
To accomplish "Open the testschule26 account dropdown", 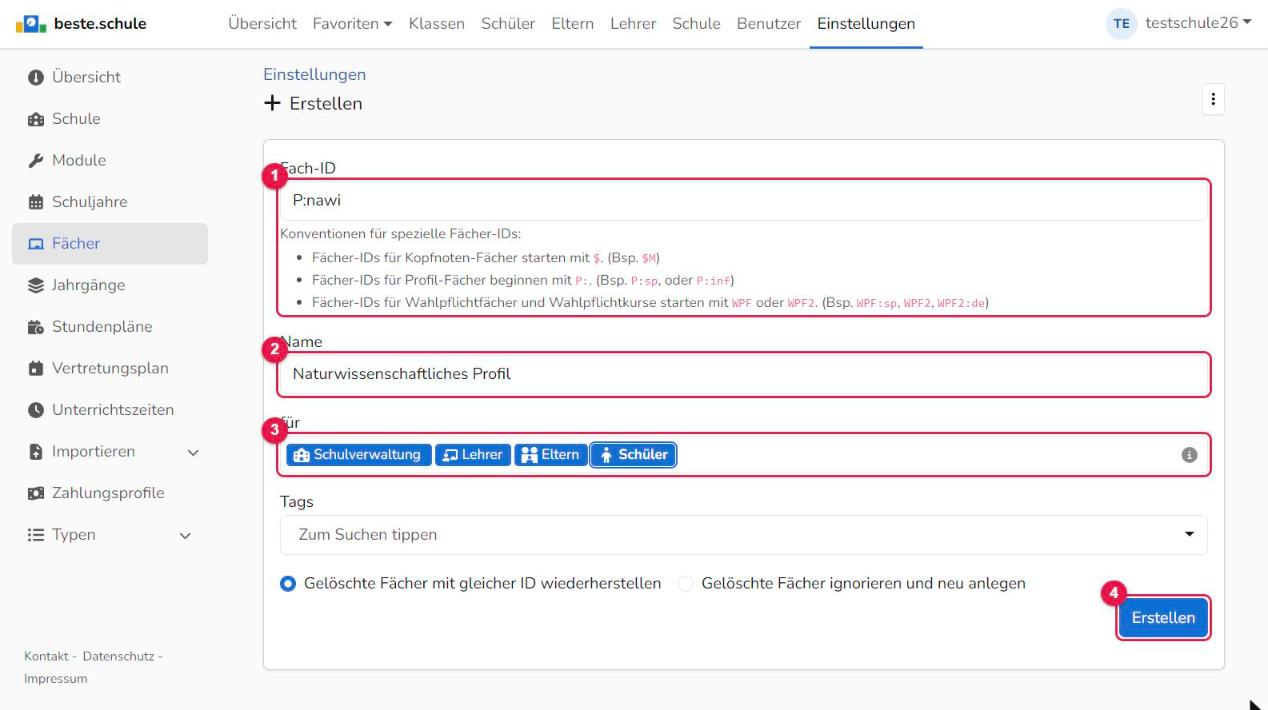I will pyautogui.click(x=1199, y=24).
